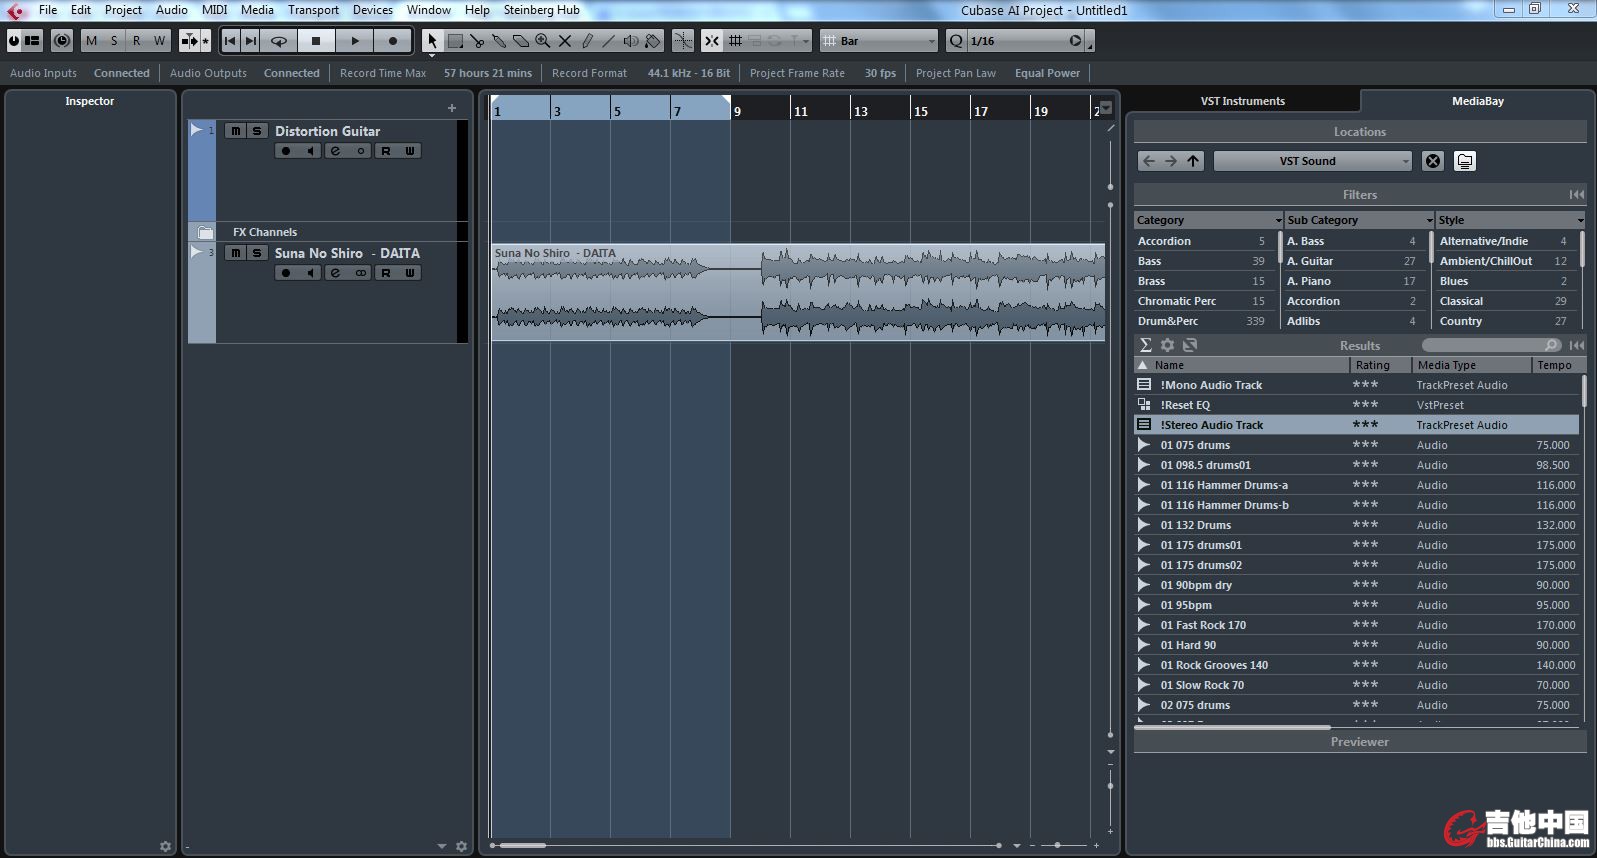The height and width of the screenshot is (858, 1597).
Task: Toggle the Cycle loop button
Action: pos(279,41)
